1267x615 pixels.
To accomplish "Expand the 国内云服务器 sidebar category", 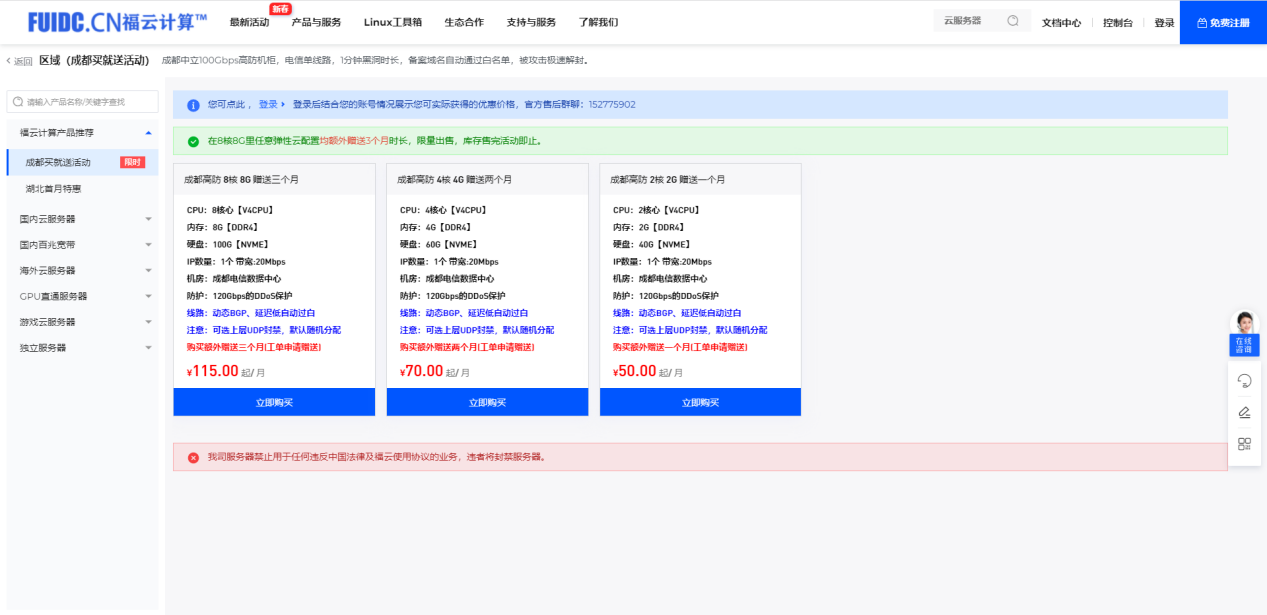I will click(148, 219).
